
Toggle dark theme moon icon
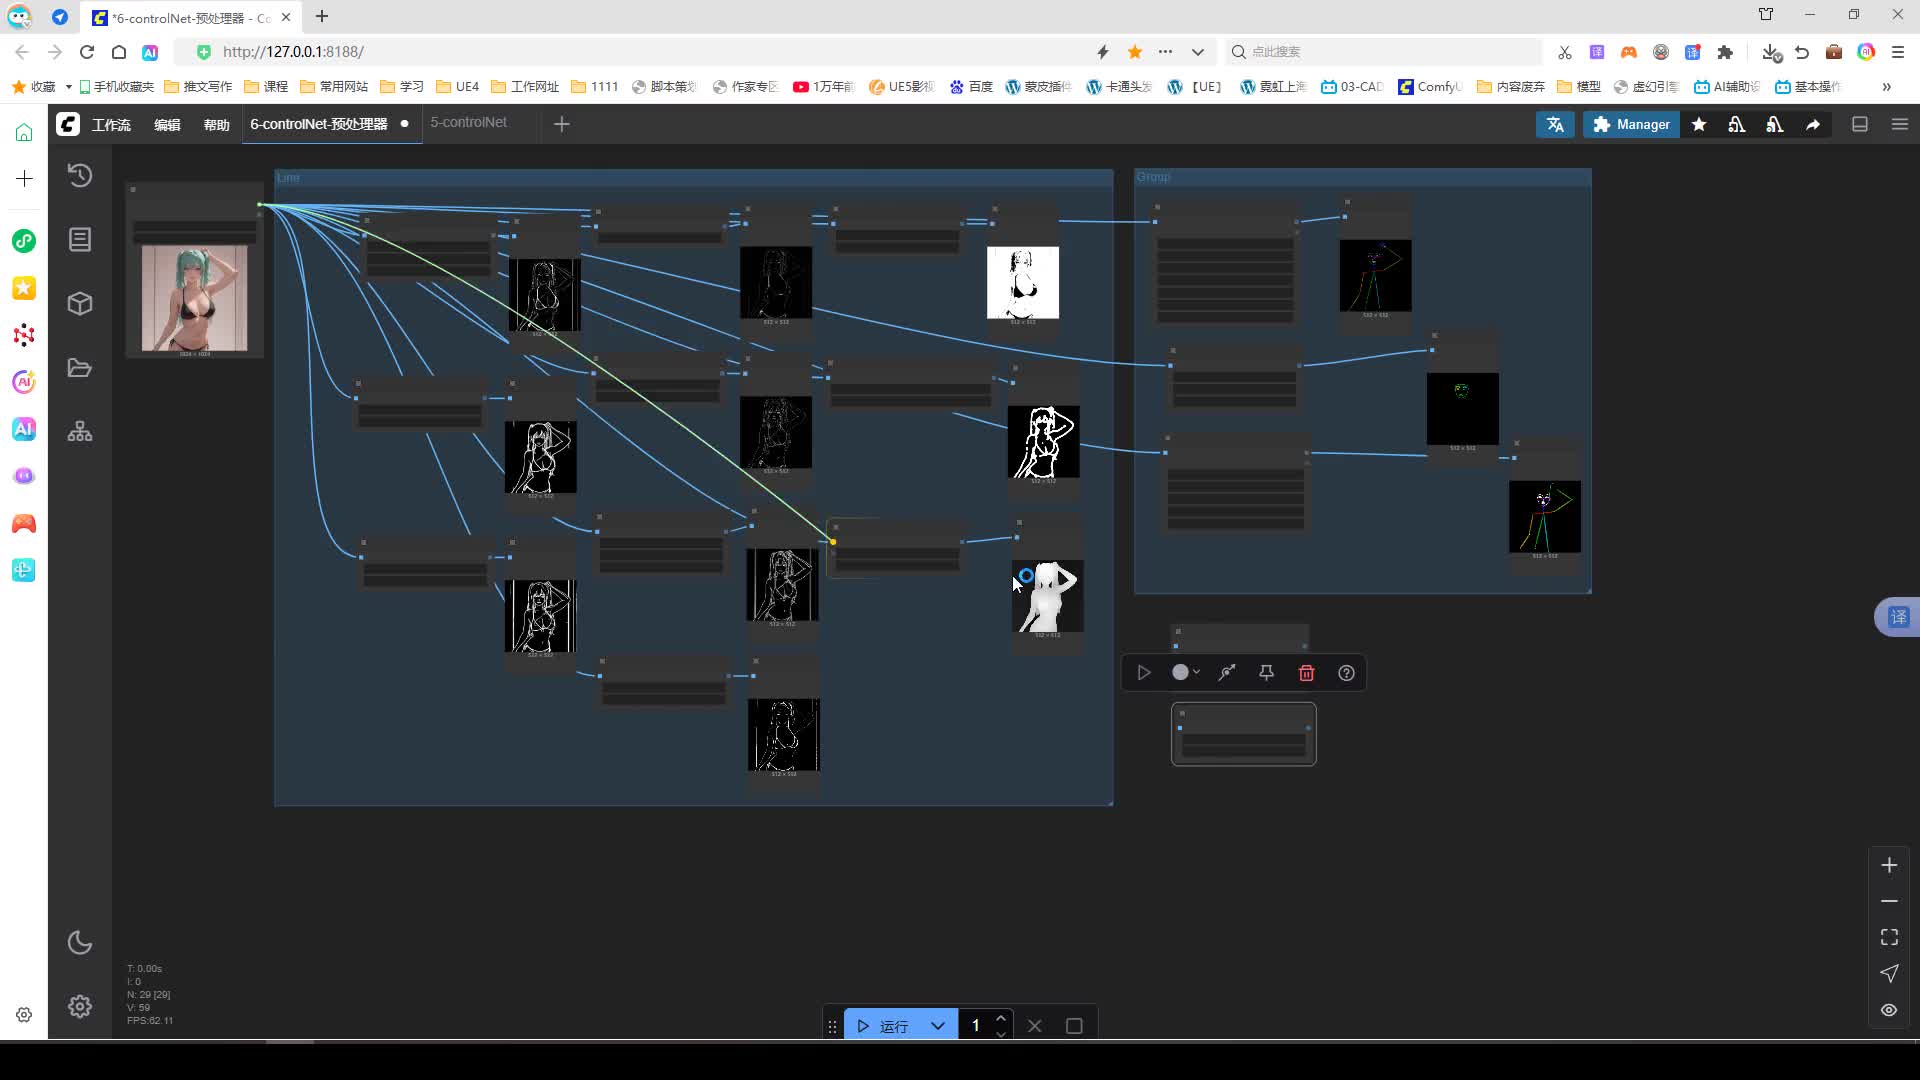coord(80,943)
